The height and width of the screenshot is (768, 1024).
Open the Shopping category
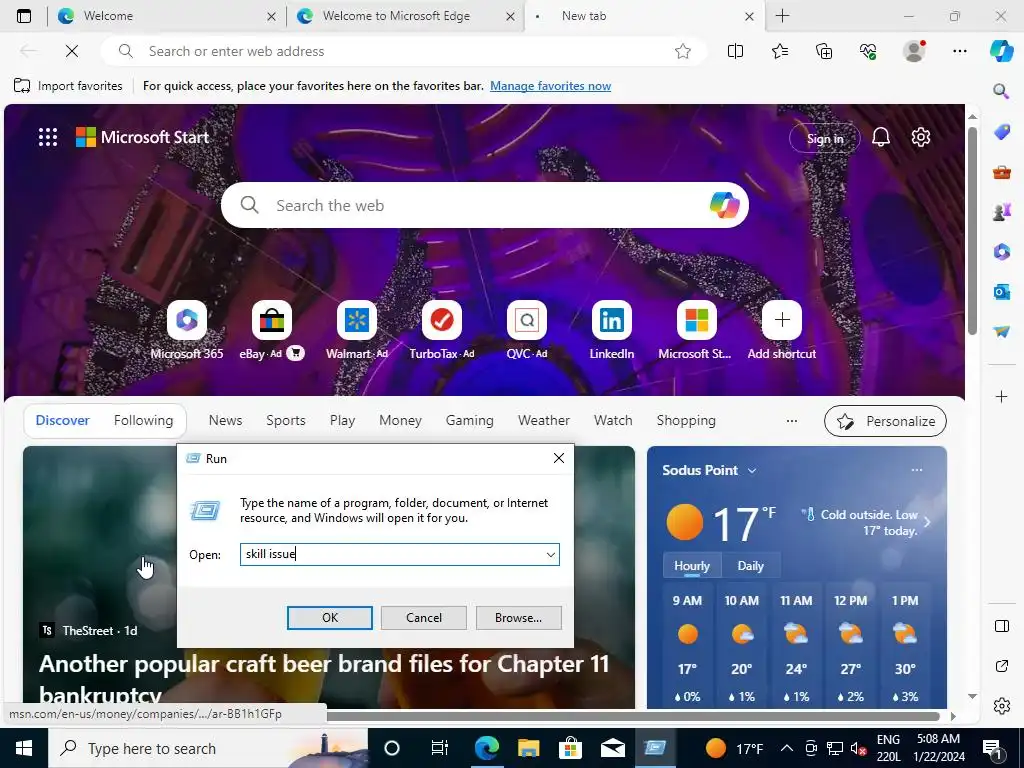pyautogui.click(x=686, y=421)
